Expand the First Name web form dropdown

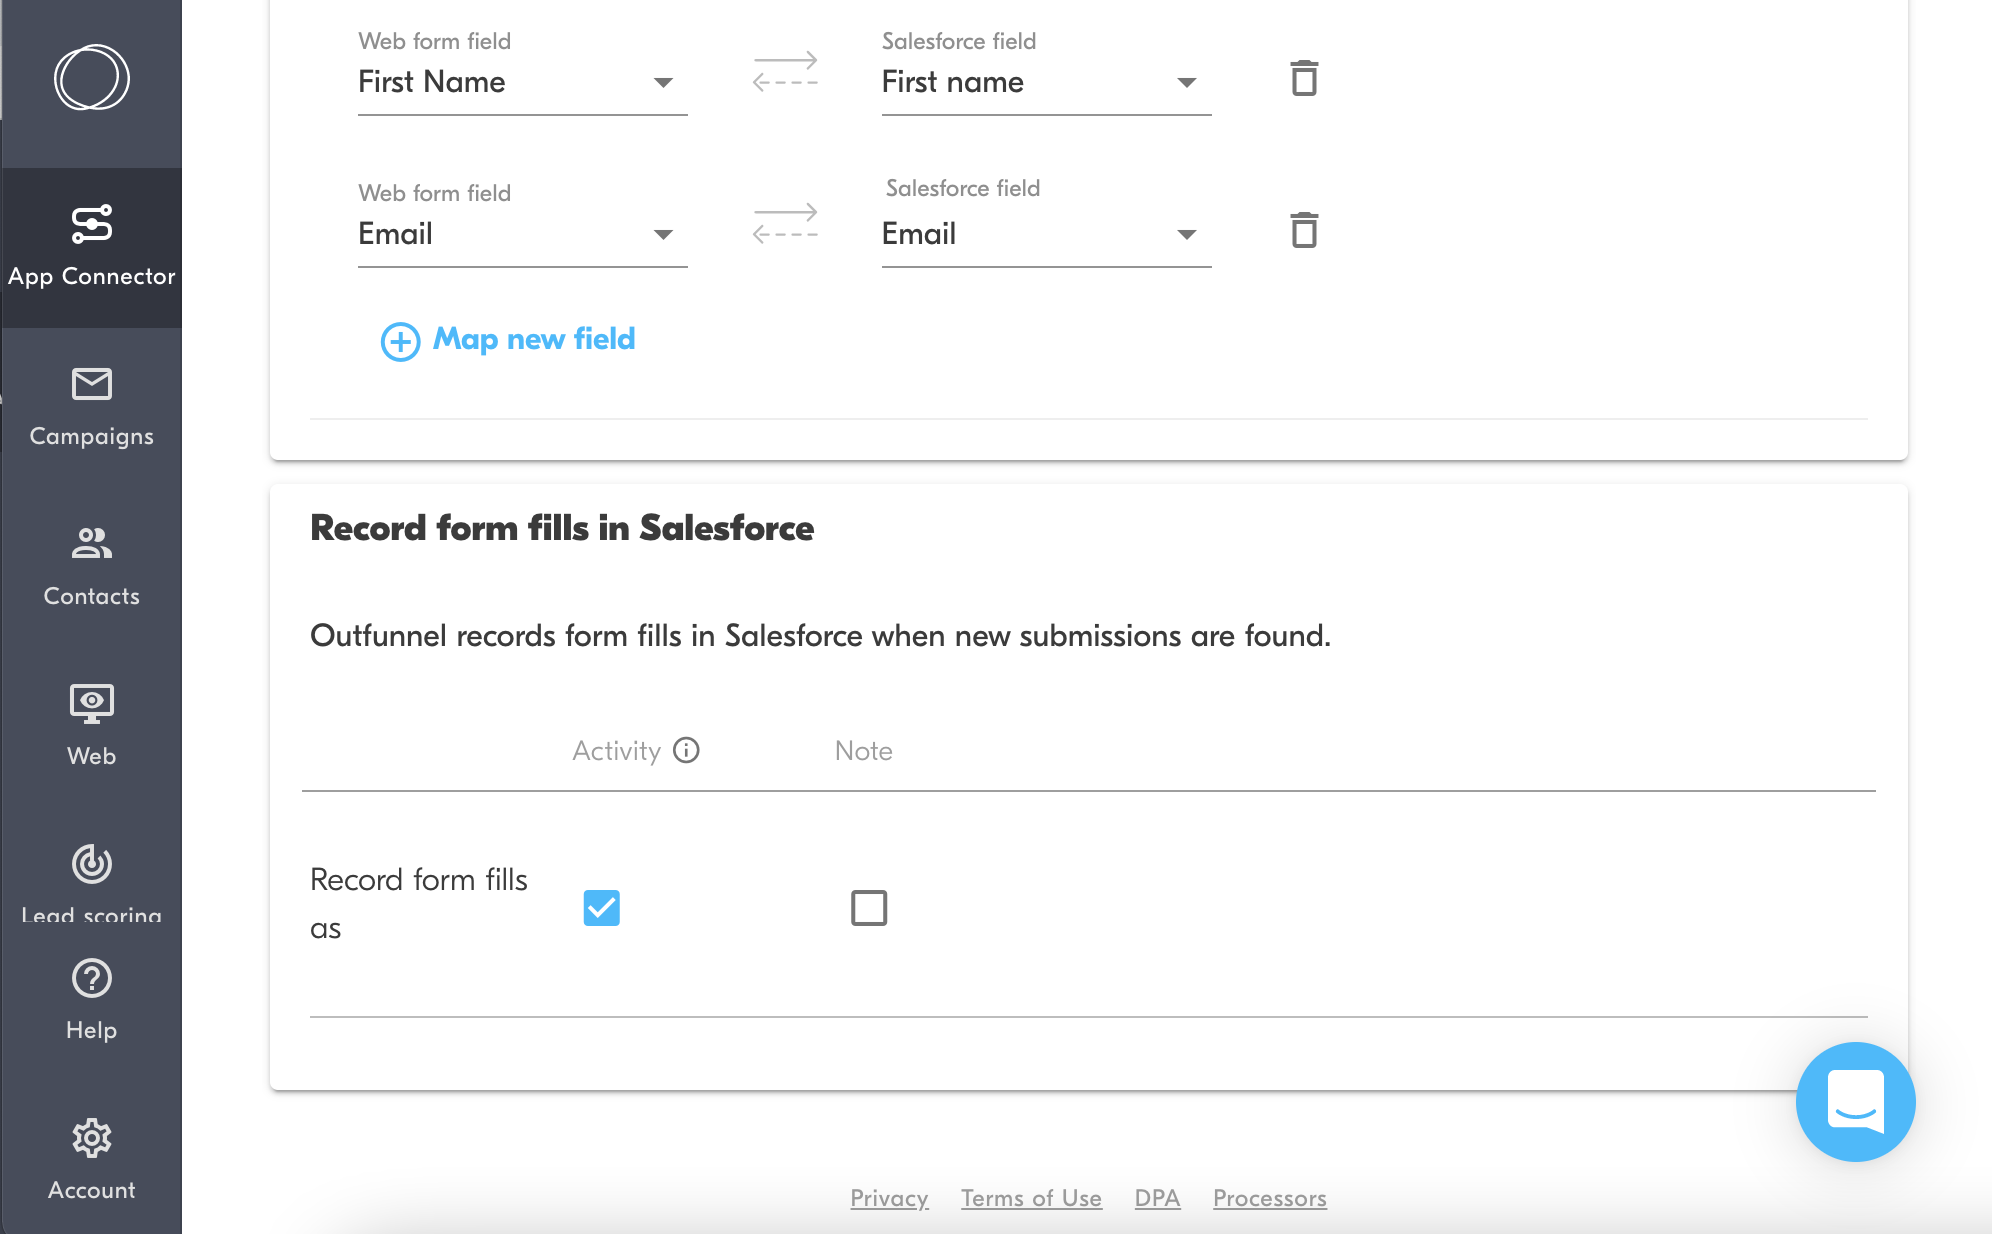pyautogui.click(x=662, y=82)
